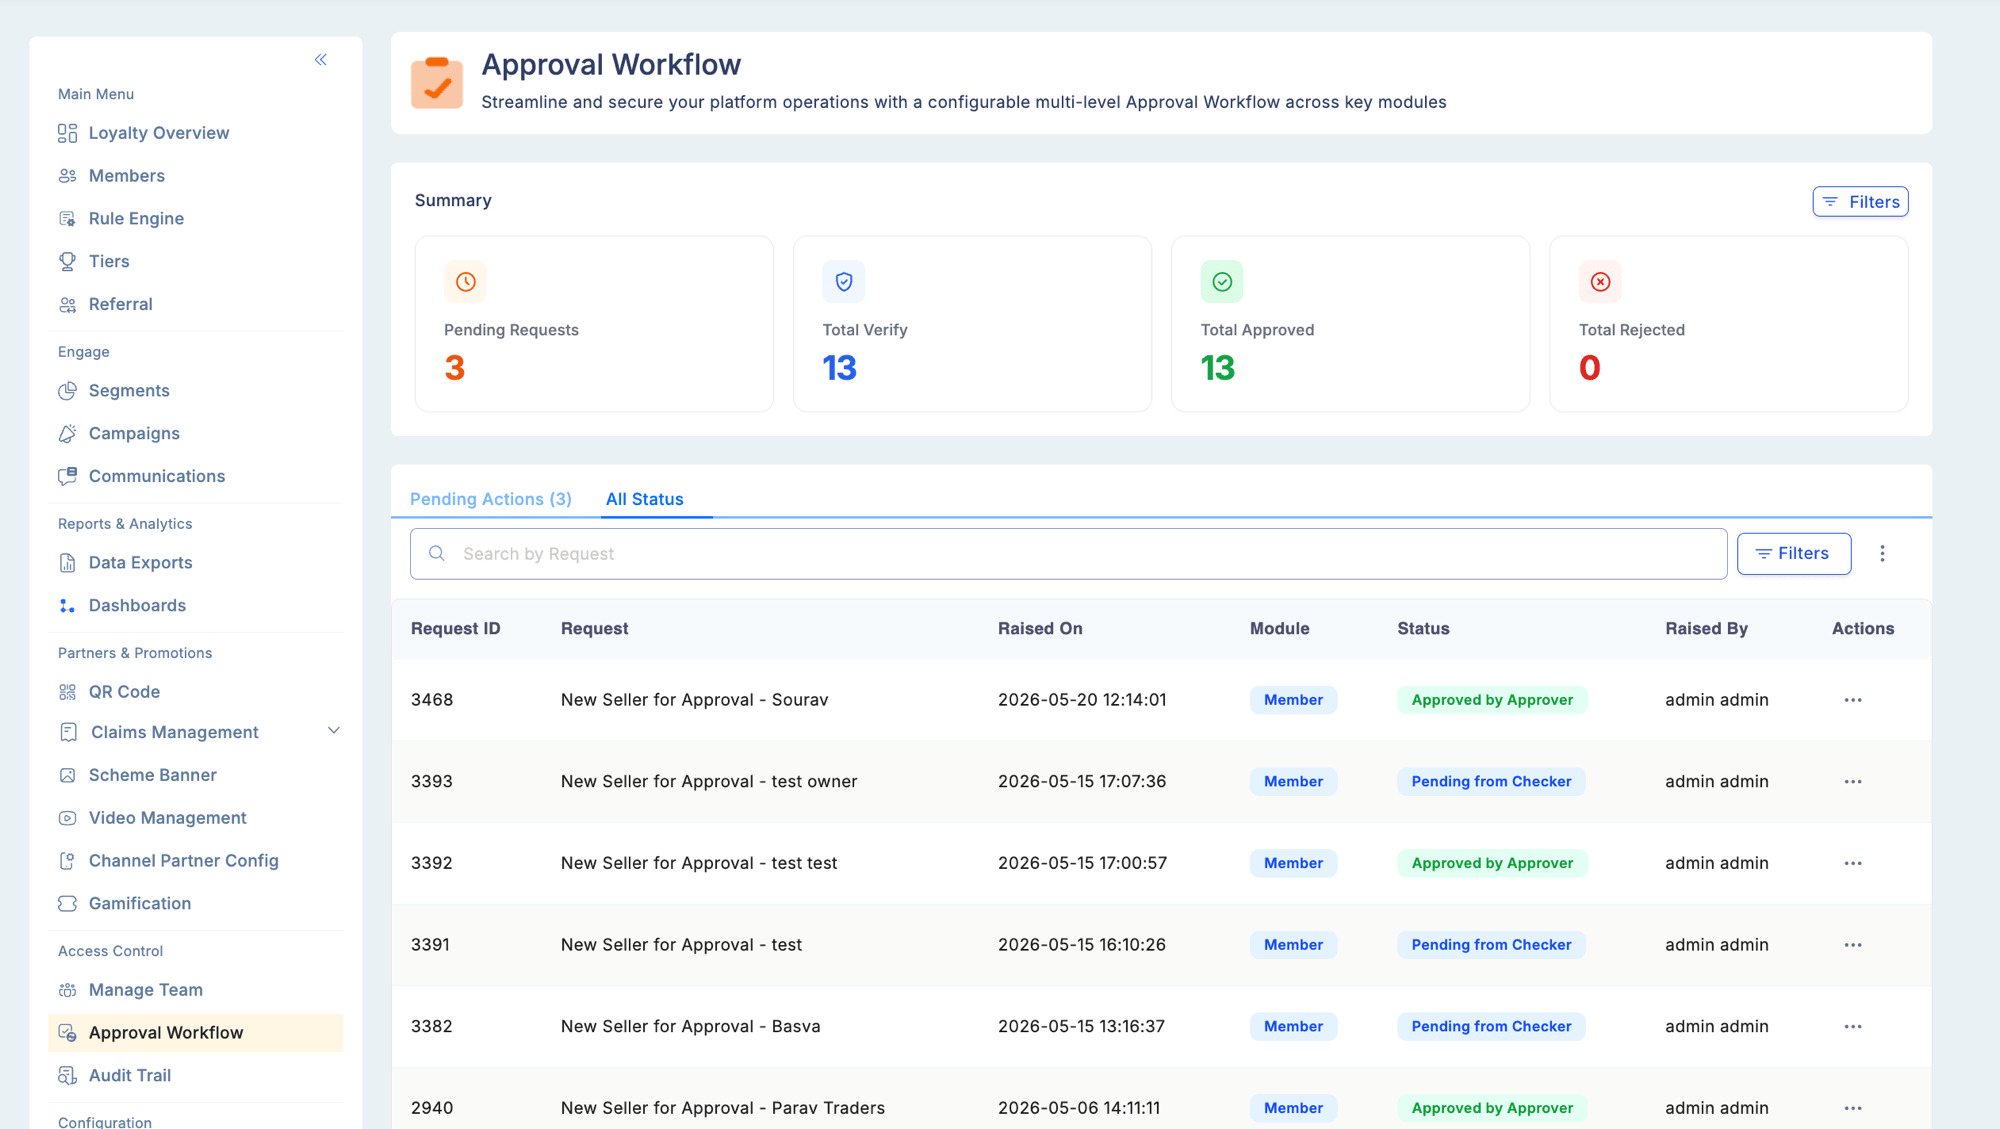Click the Segments pie chart icon

67,391
